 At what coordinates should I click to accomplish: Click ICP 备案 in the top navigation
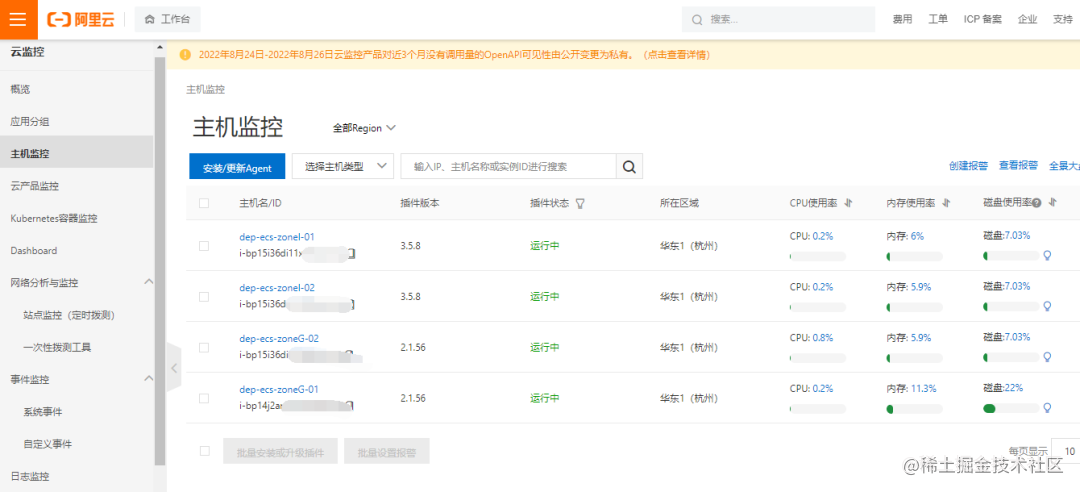click(x=983, y=19)
